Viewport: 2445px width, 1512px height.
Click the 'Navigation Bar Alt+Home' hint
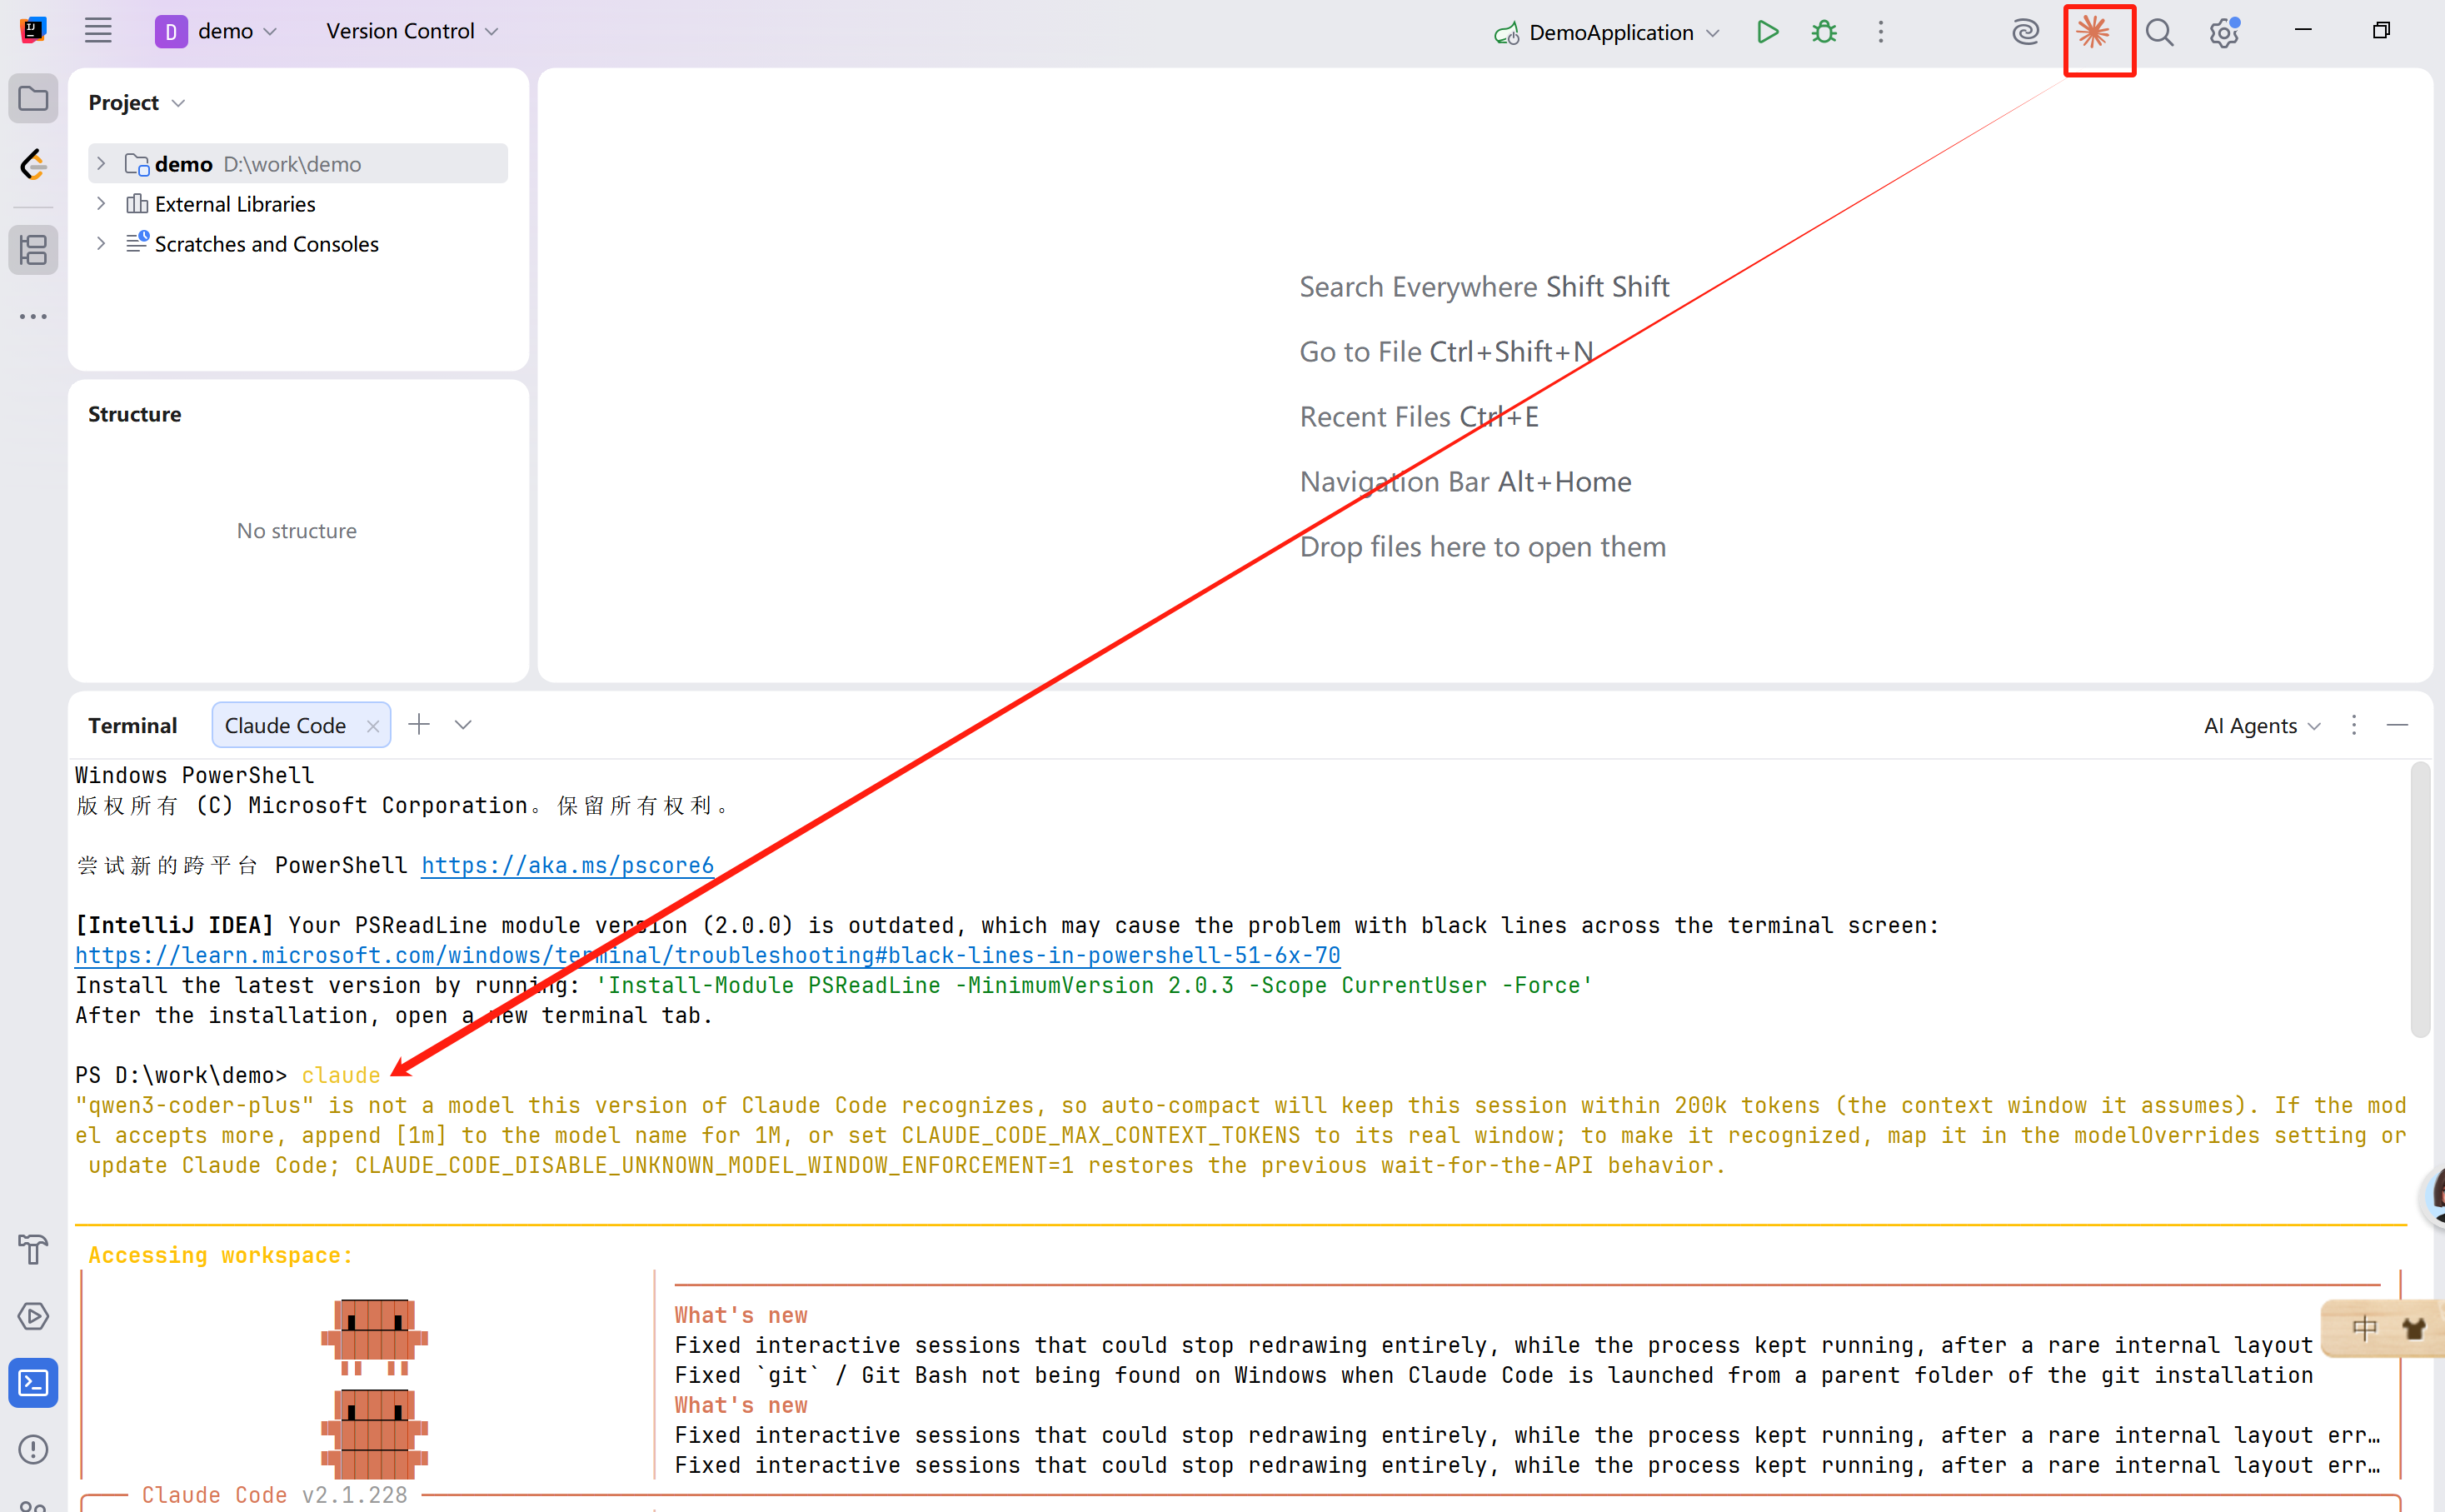[1465, 482]
